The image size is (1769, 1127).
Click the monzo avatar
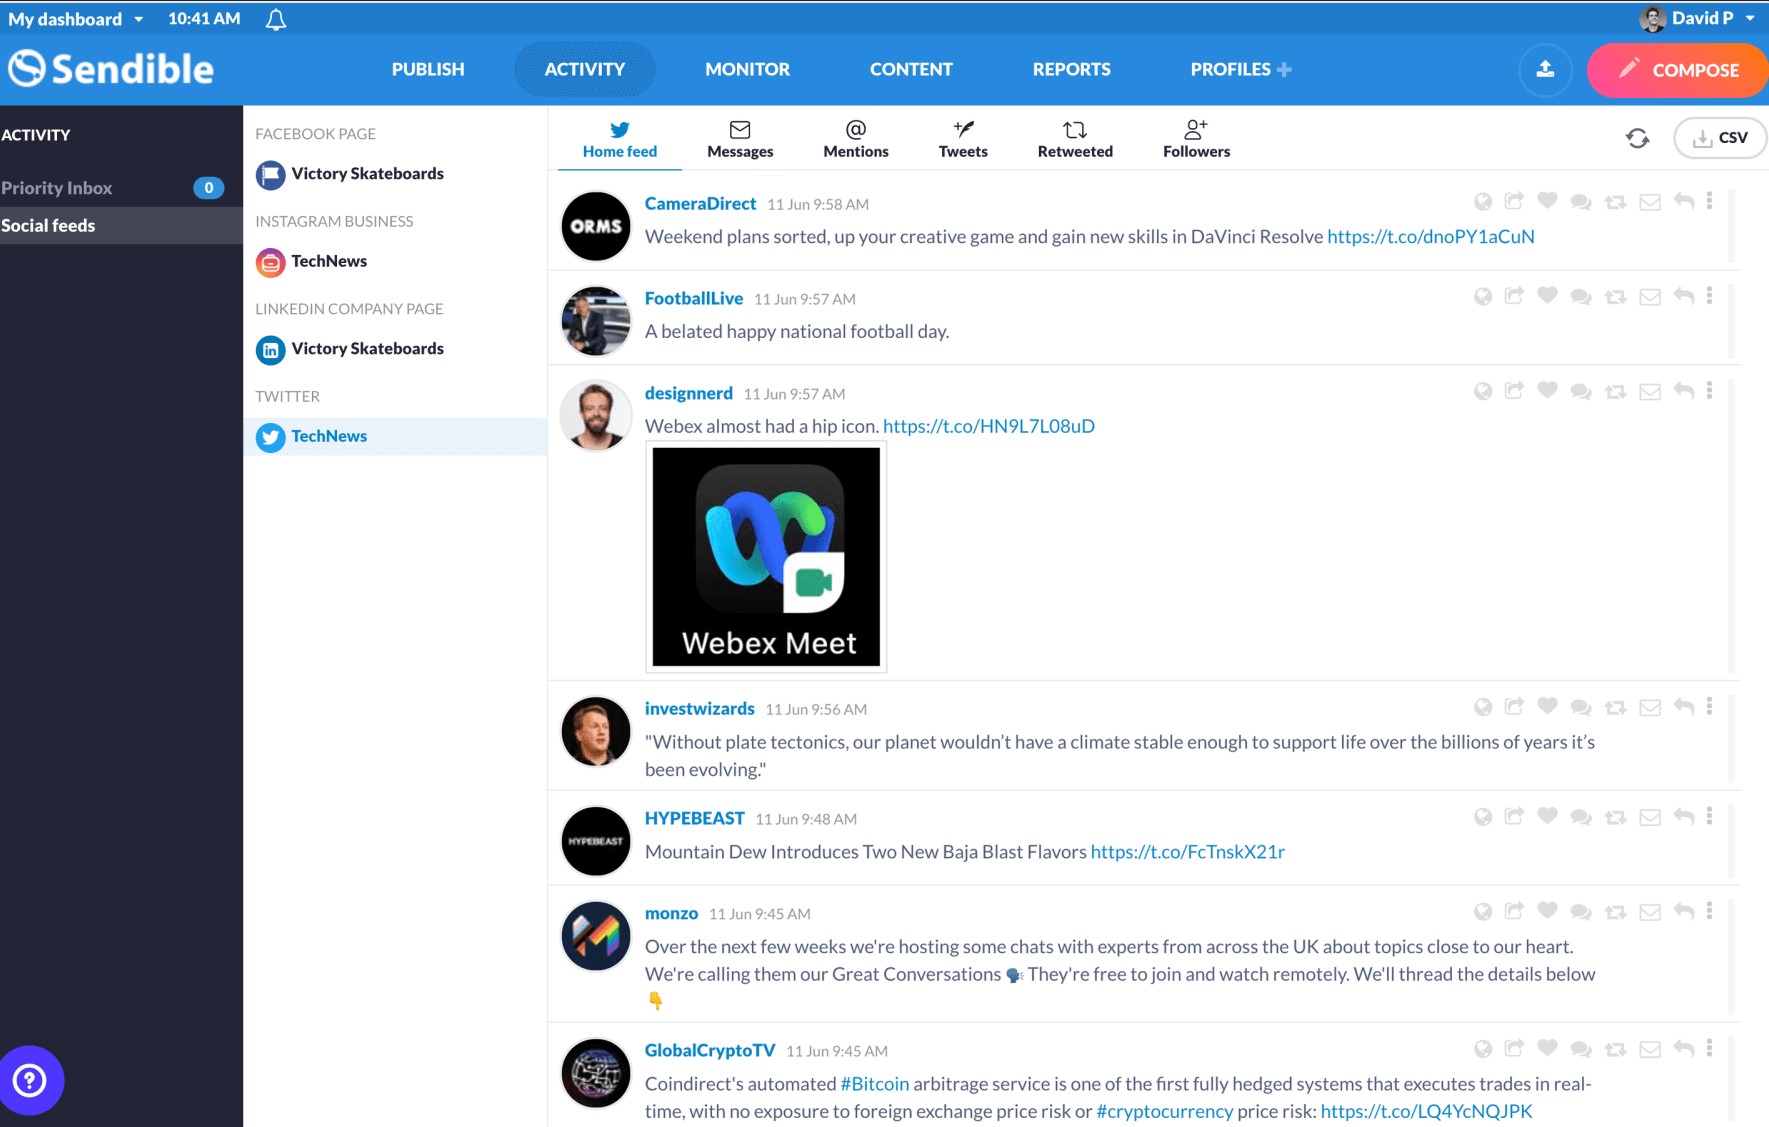point(596,936)
